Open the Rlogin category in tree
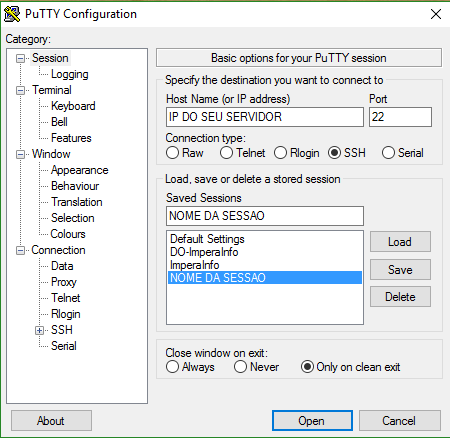Viewport: 450px width, 438px height. tap(65, 314)
